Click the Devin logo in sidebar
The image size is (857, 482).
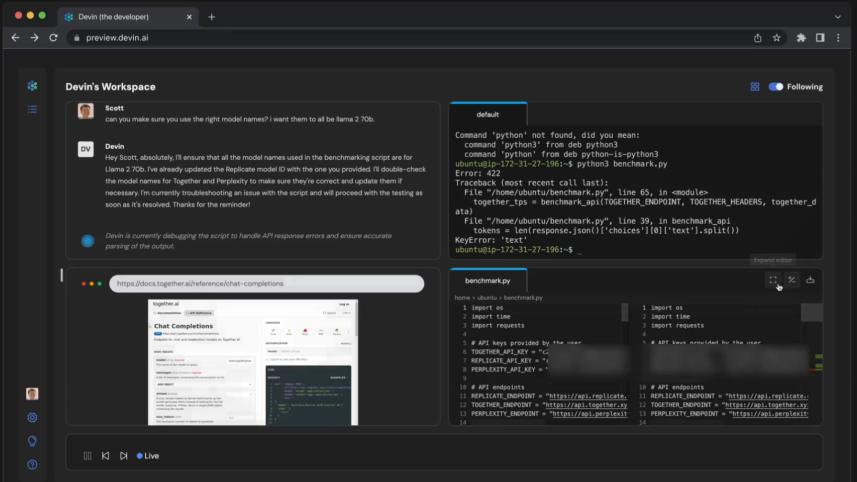point(32,87)
